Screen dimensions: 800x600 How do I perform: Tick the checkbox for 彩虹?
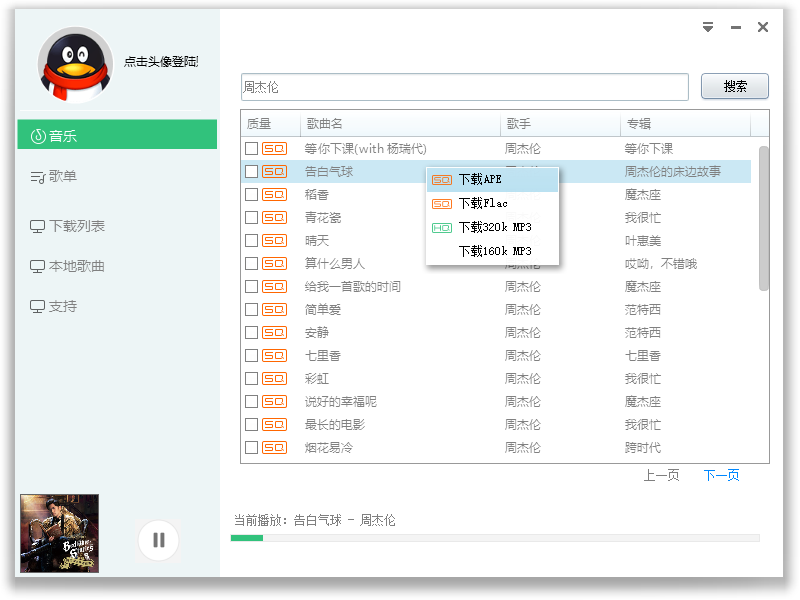pyautogui.click(x=252, y=379)
